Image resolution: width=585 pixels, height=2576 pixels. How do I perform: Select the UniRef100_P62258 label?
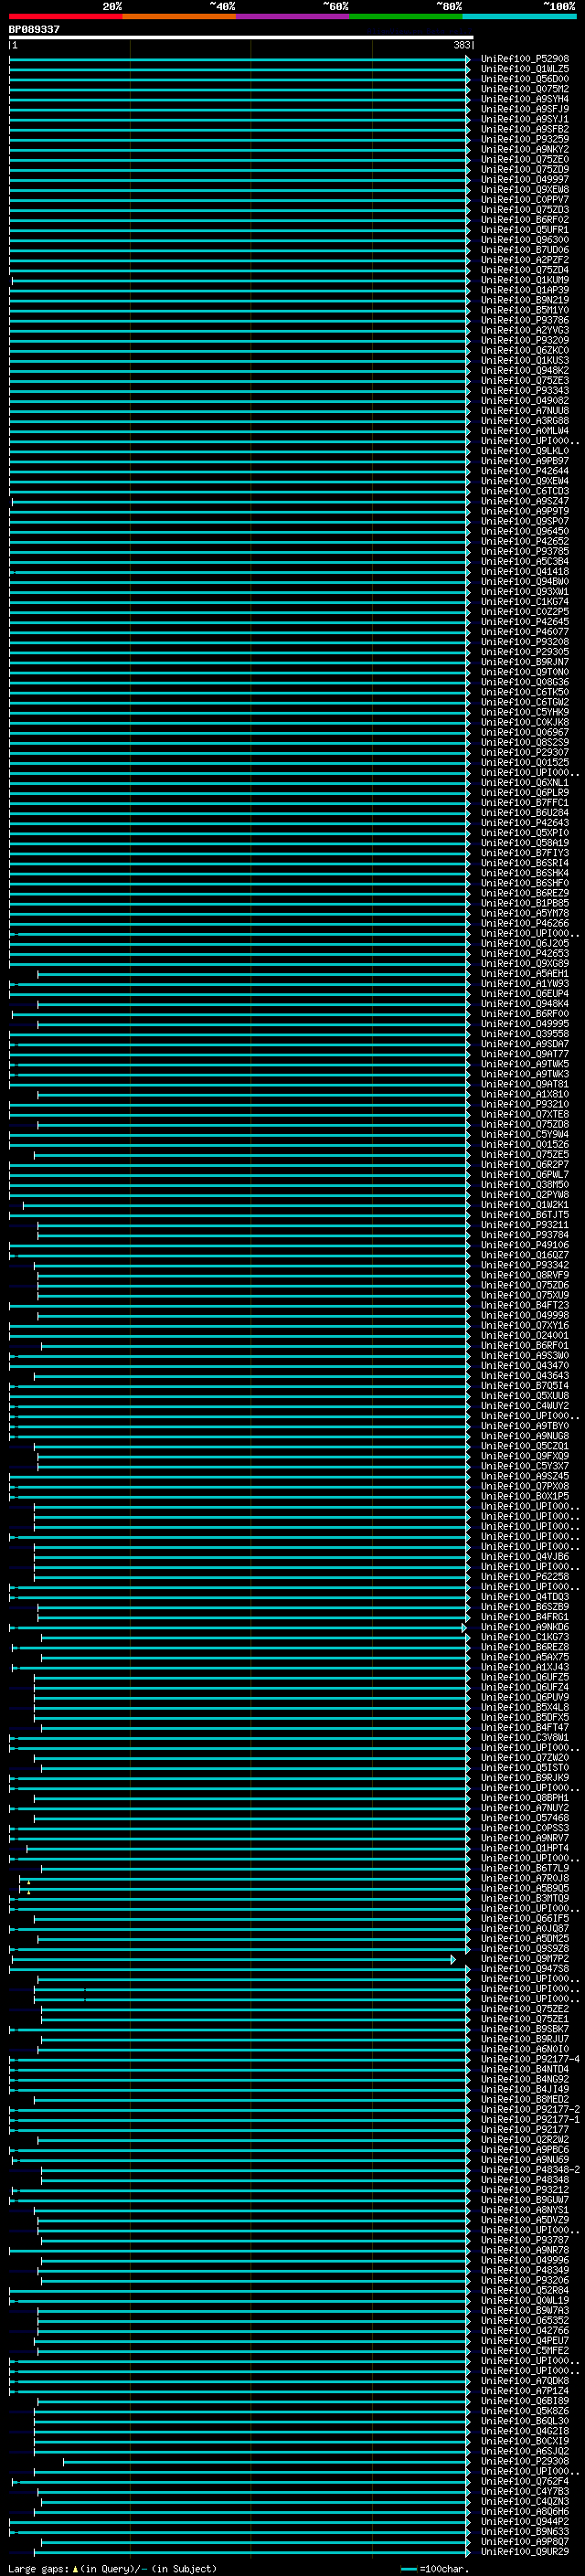[524, 1576]
